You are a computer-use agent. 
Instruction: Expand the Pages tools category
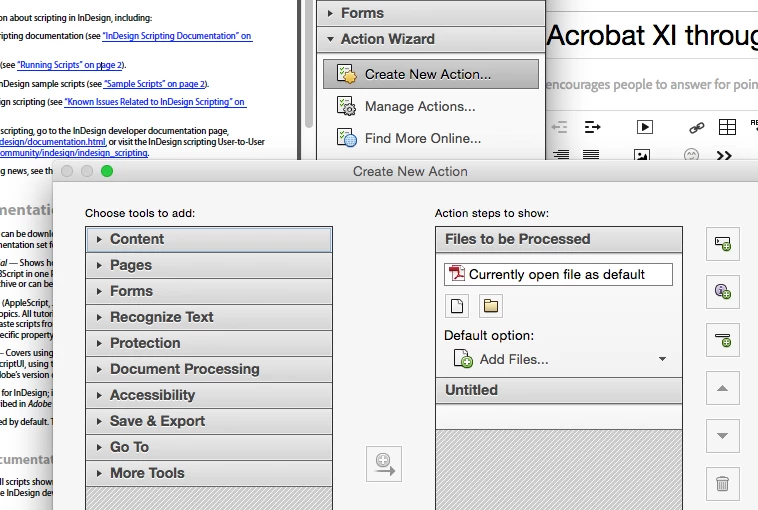[x=209, y=265]
